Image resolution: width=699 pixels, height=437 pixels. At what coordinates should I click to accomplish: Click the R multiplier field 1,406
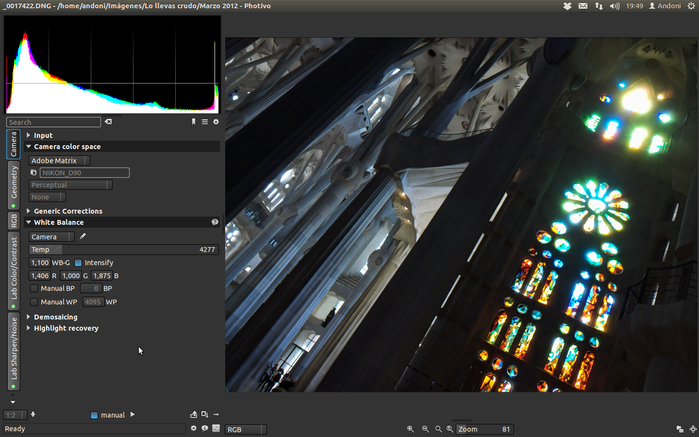[x=40, y=276]
